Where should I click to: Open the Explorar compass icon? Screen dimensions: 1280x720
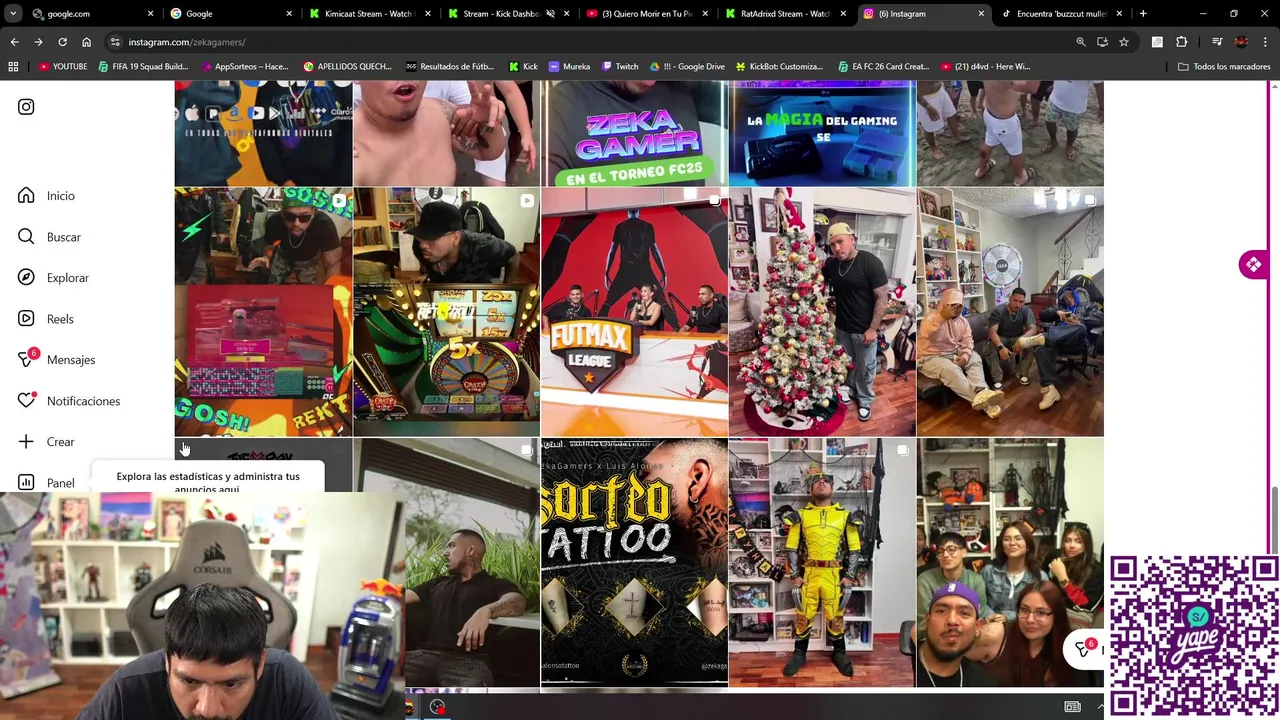pyautogui.click(x=26, y=278)
